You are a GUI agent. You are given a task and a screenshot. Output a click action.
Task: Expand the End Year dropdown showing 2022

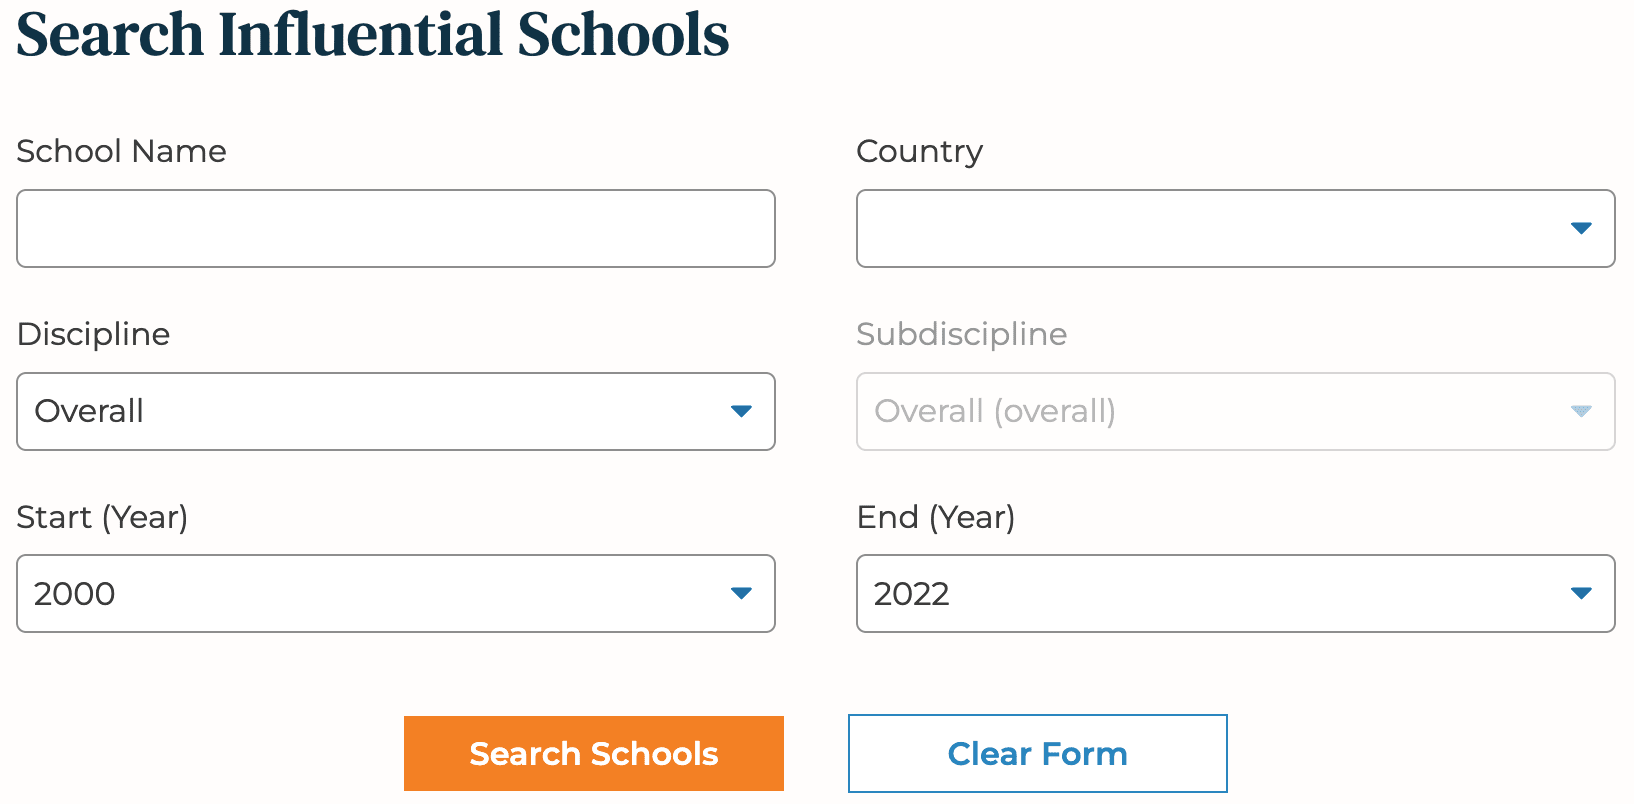tap(1236, 593)
